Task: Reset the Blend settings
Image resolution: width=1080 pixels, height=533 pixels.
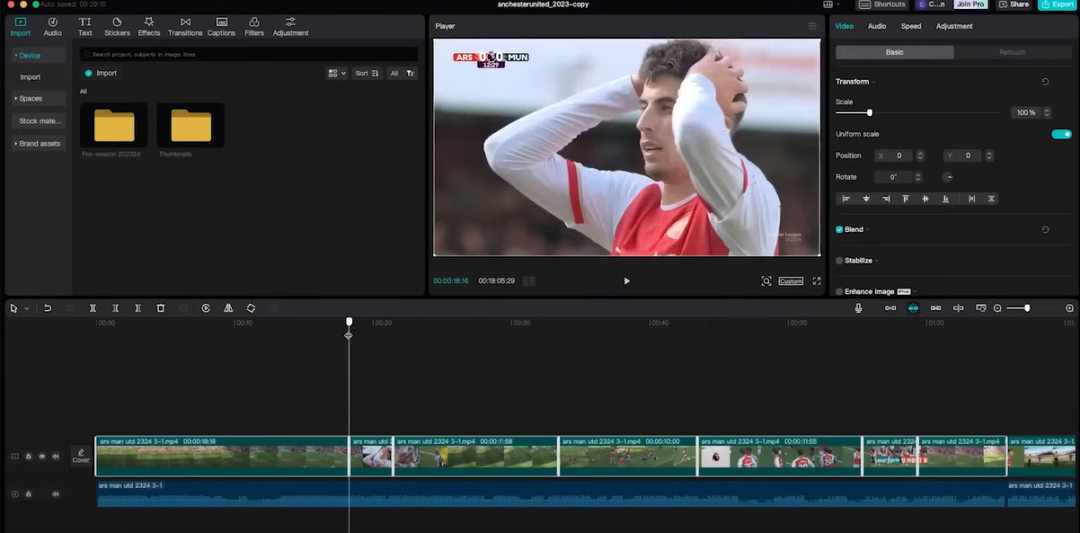Action: coord(1045,230)
